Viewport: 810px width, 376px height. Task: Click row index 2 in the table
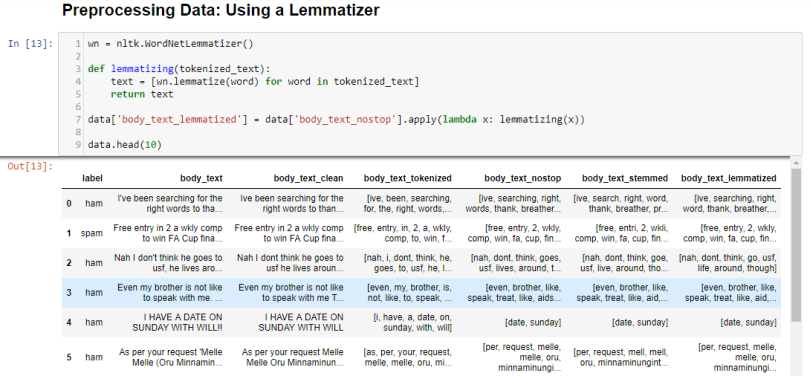[69, 263]
